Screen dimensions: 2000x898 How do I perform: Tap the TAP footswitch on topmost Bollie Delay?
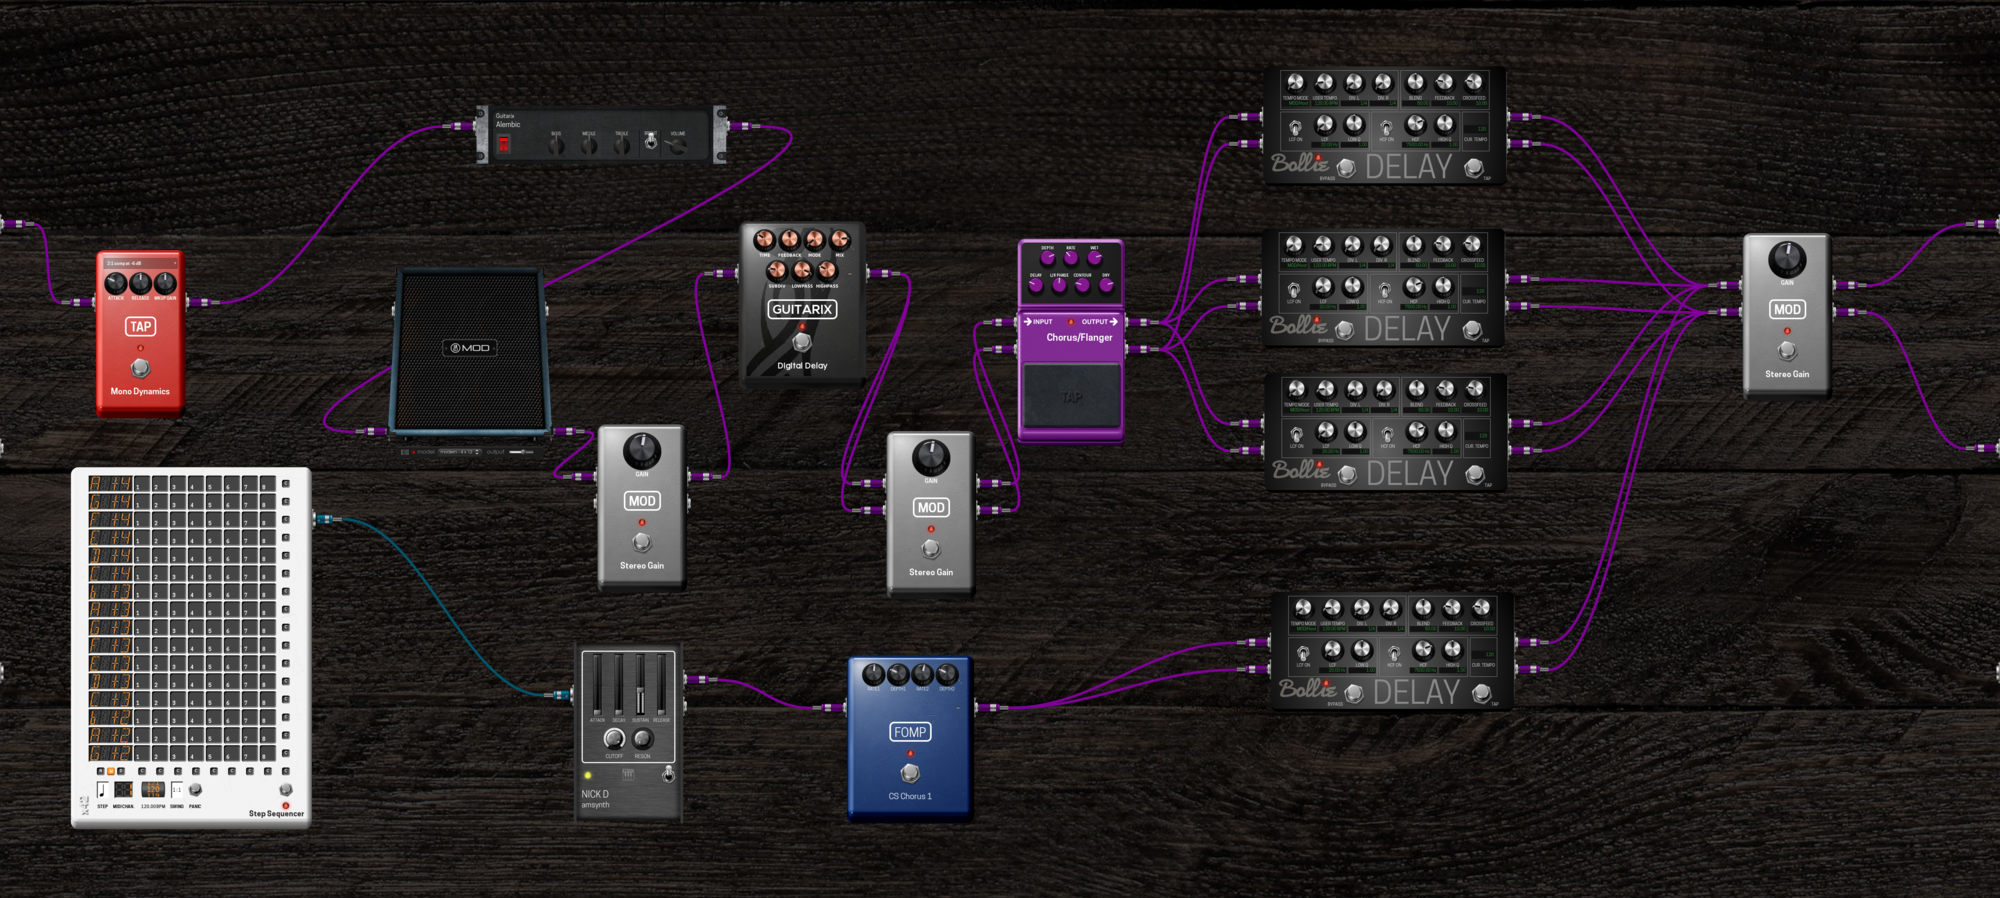pyautogui.click(x=1473, y=168)
